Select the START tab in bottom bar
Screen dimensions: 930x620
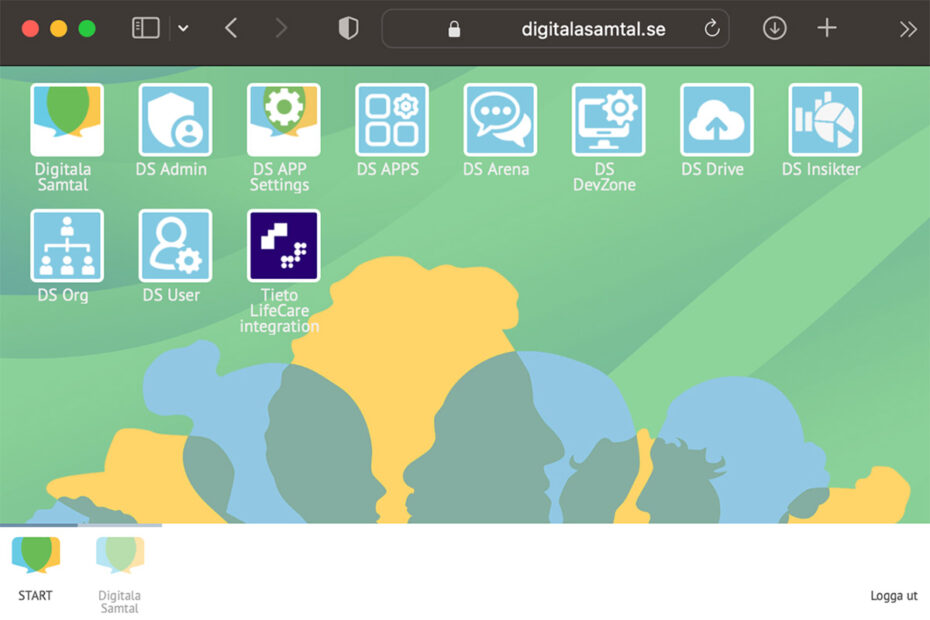(35, 568)
